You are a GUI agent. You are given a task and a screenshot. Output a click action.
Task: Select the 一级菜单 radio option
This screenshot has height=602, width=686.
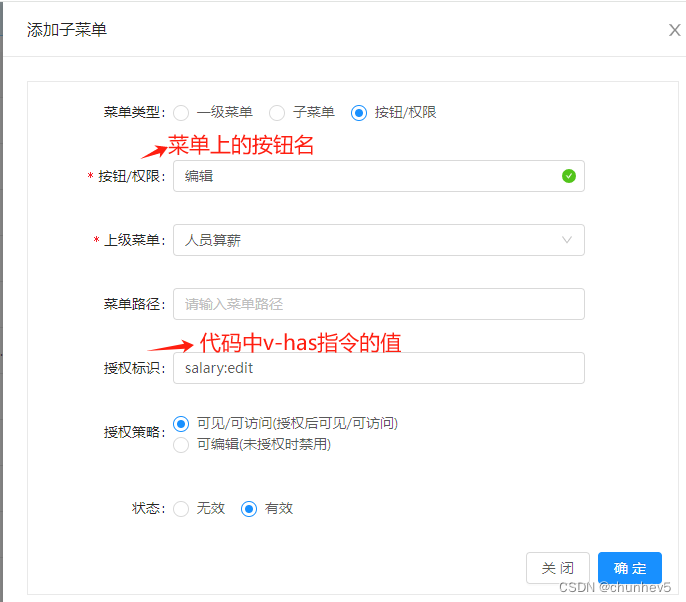click(x=181, y=113)
